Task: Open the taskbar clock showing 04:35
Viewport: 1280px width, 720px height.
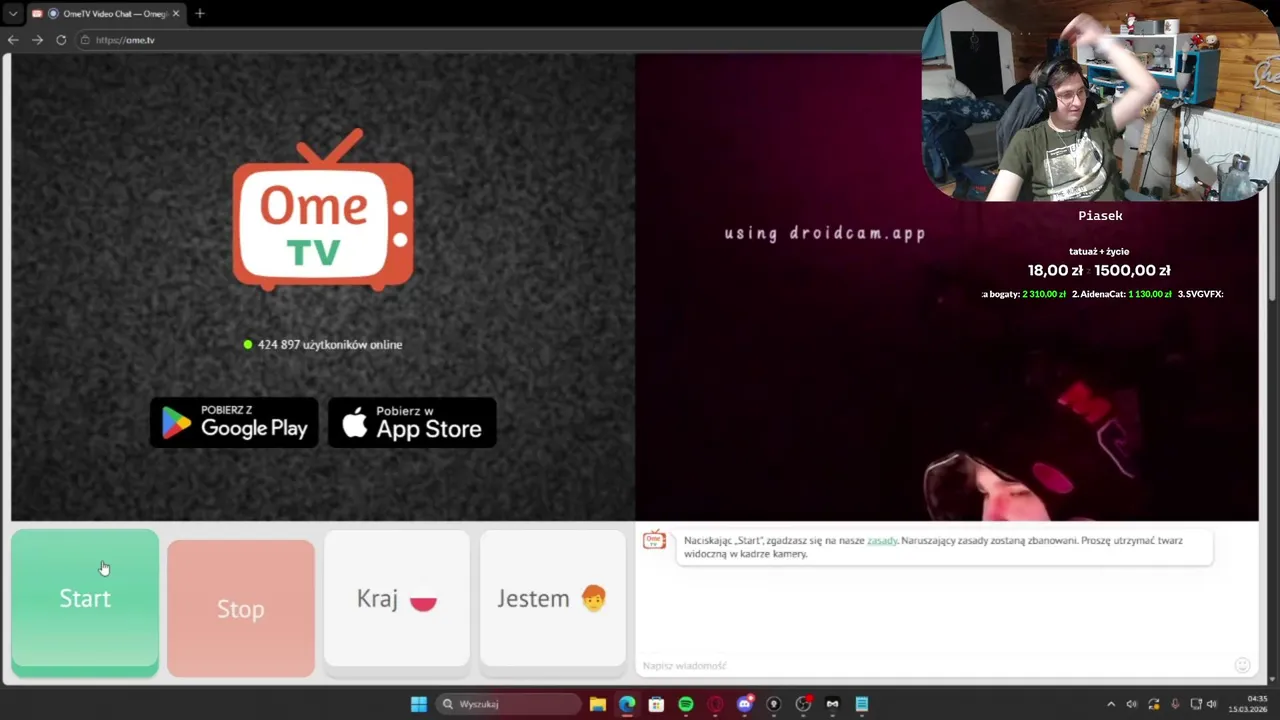Action: click(1248, 704)
